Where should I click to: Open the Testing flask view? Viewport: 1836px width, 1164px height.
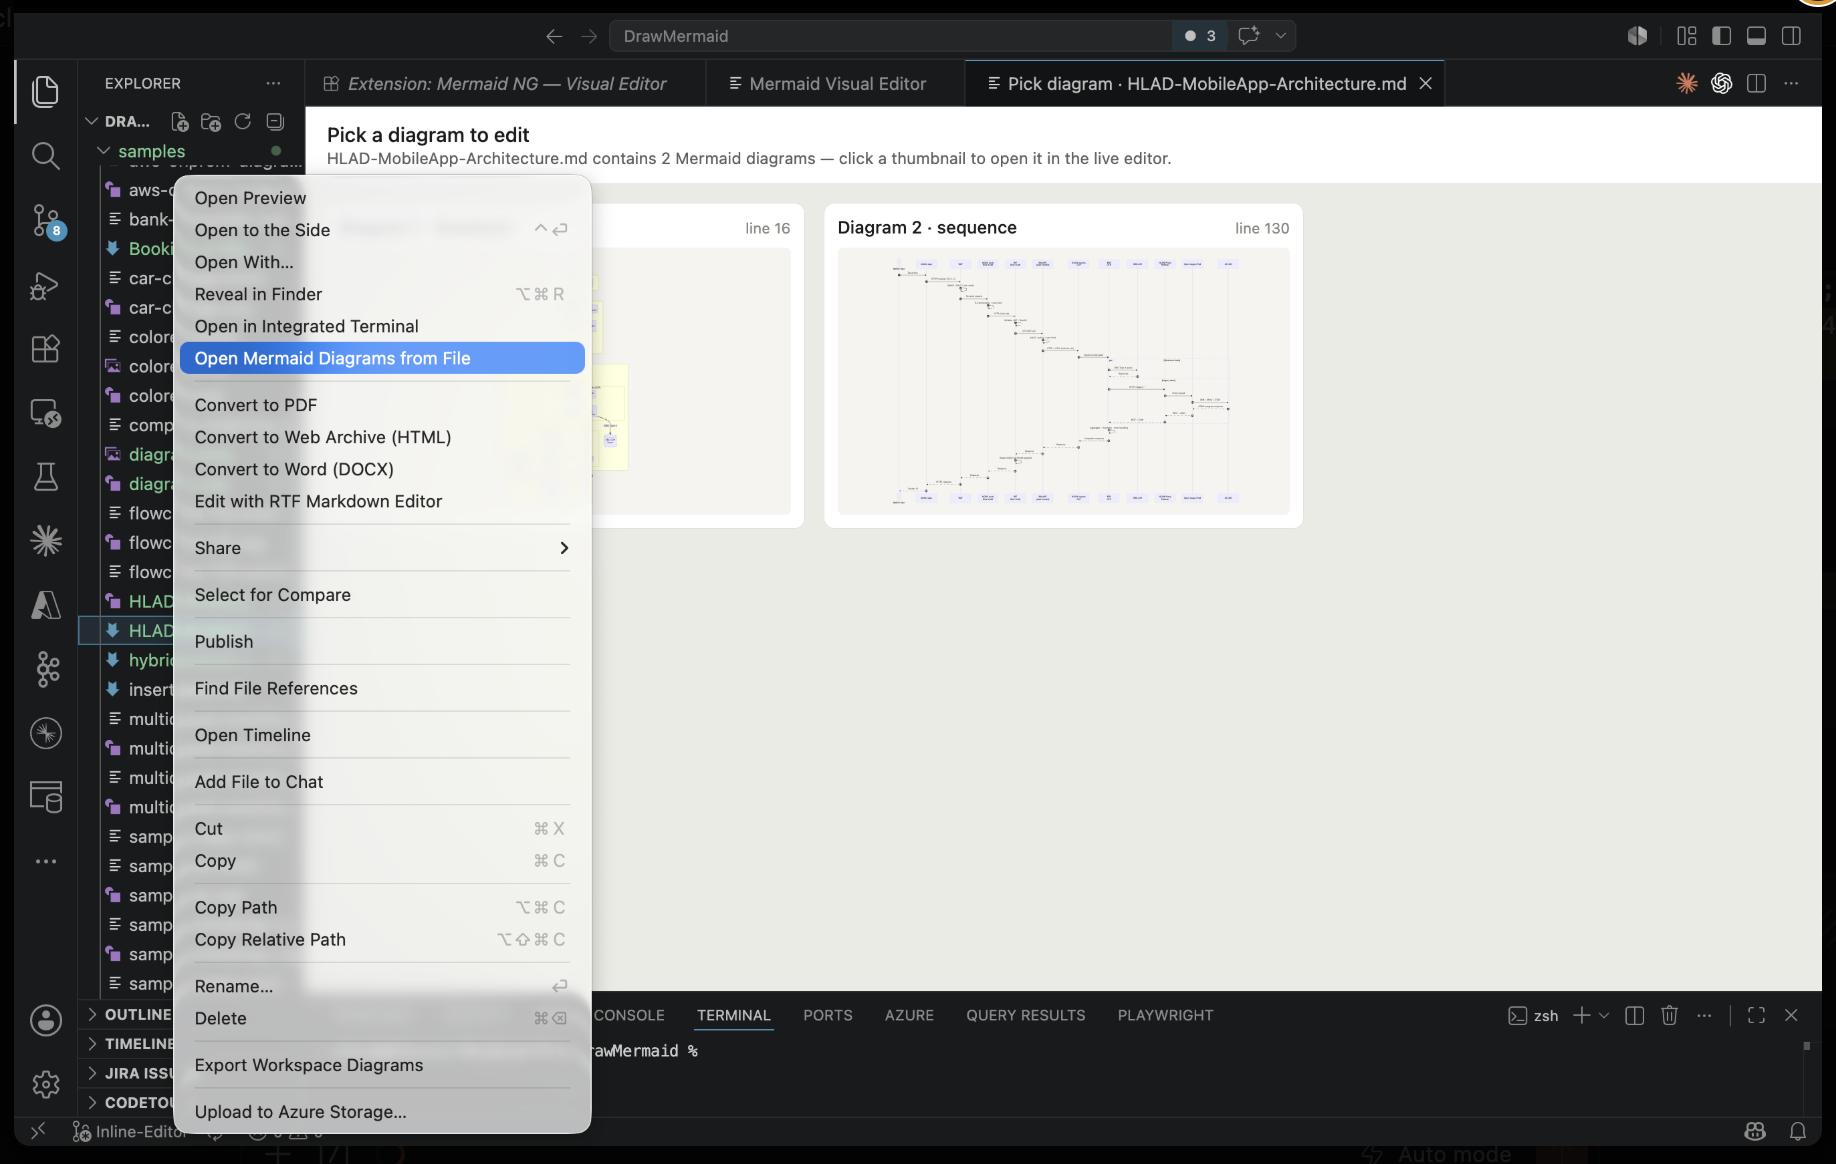(x=46, y=477)
